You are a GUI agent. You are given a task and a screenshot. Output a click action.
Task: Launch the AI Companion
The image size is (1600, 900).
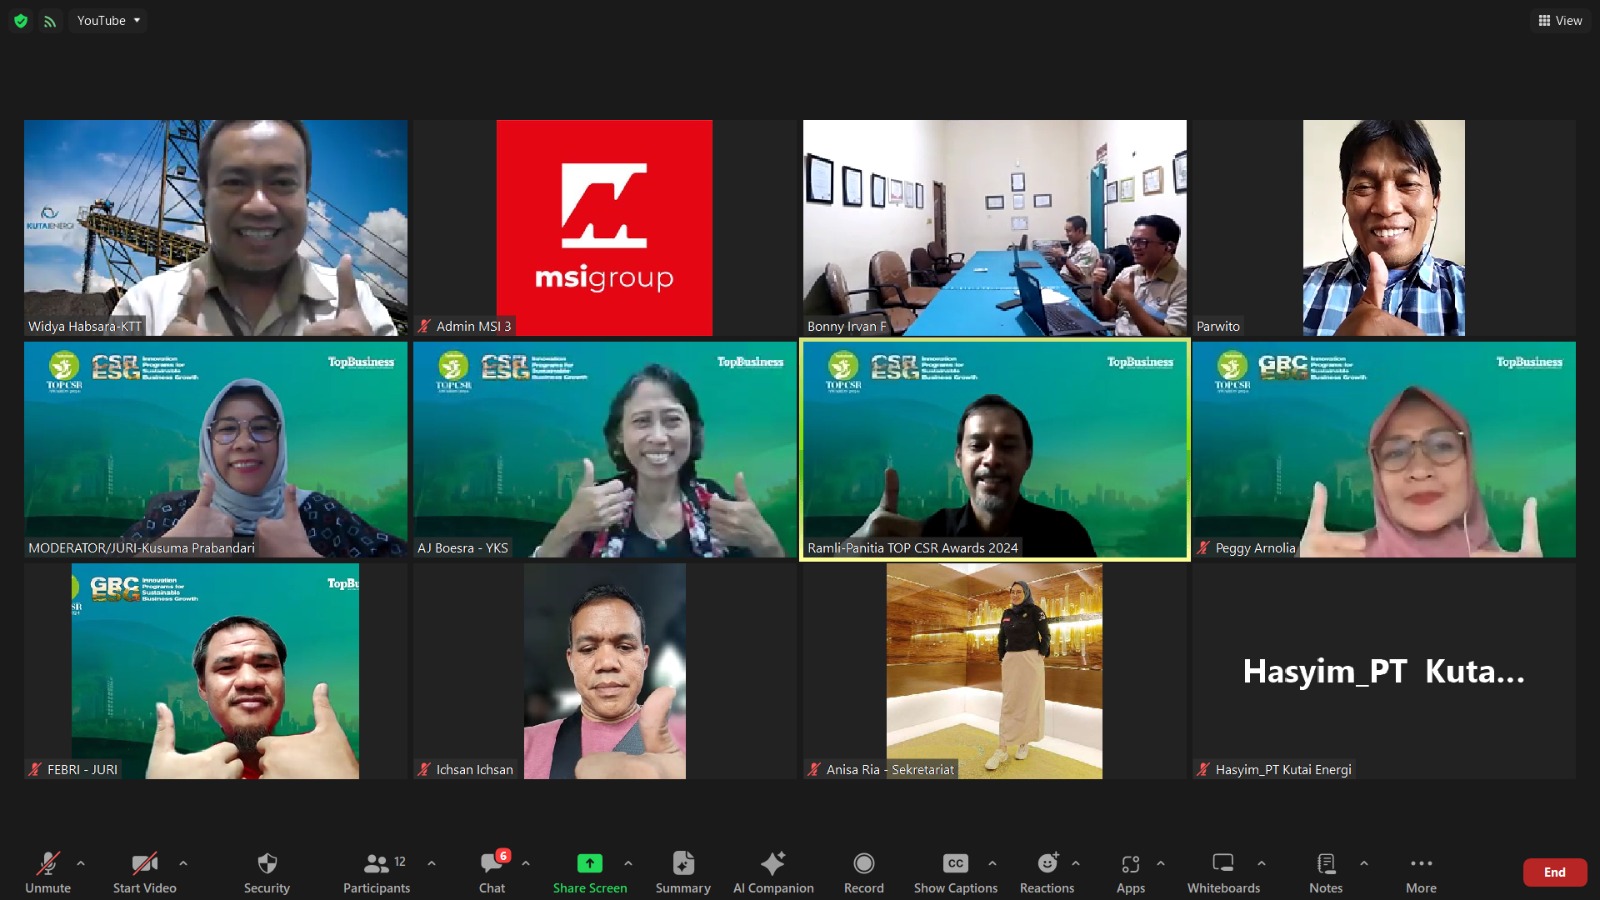773,872
